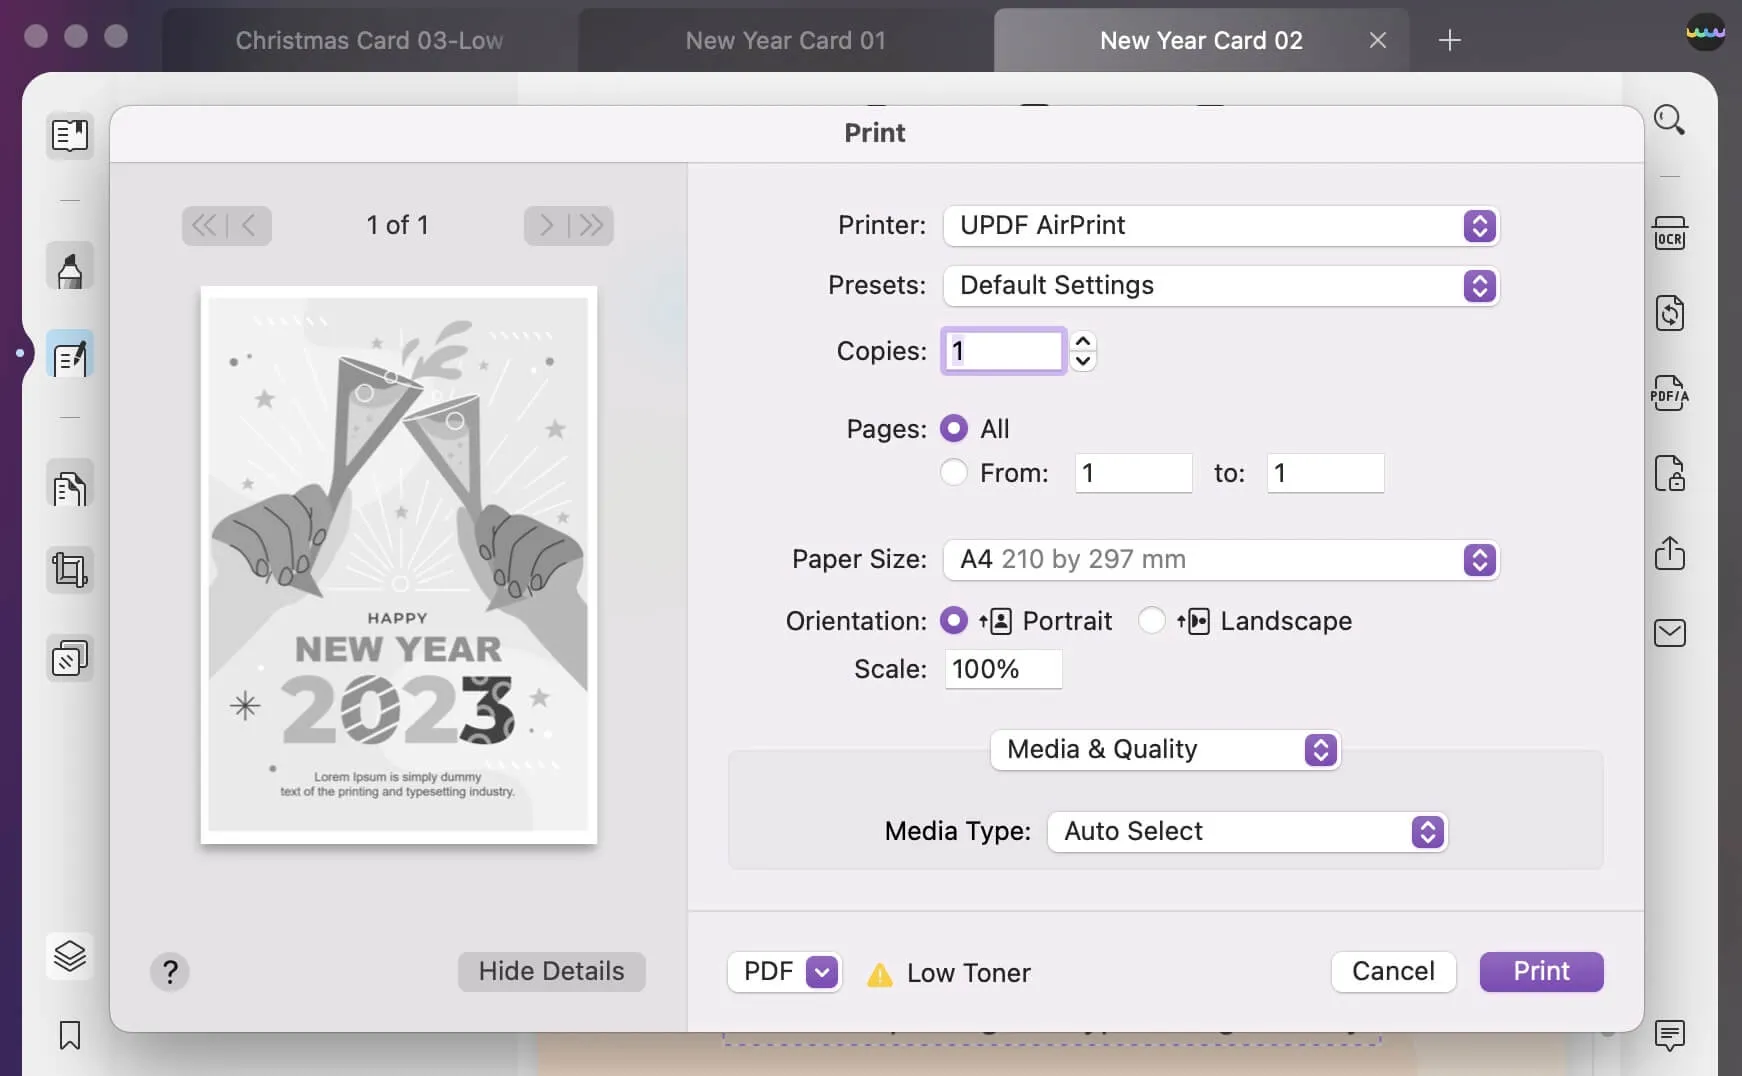Viewport: 1742px width, 1076px height.
Task: Click the purple Print button
Action: point(1541,972)
